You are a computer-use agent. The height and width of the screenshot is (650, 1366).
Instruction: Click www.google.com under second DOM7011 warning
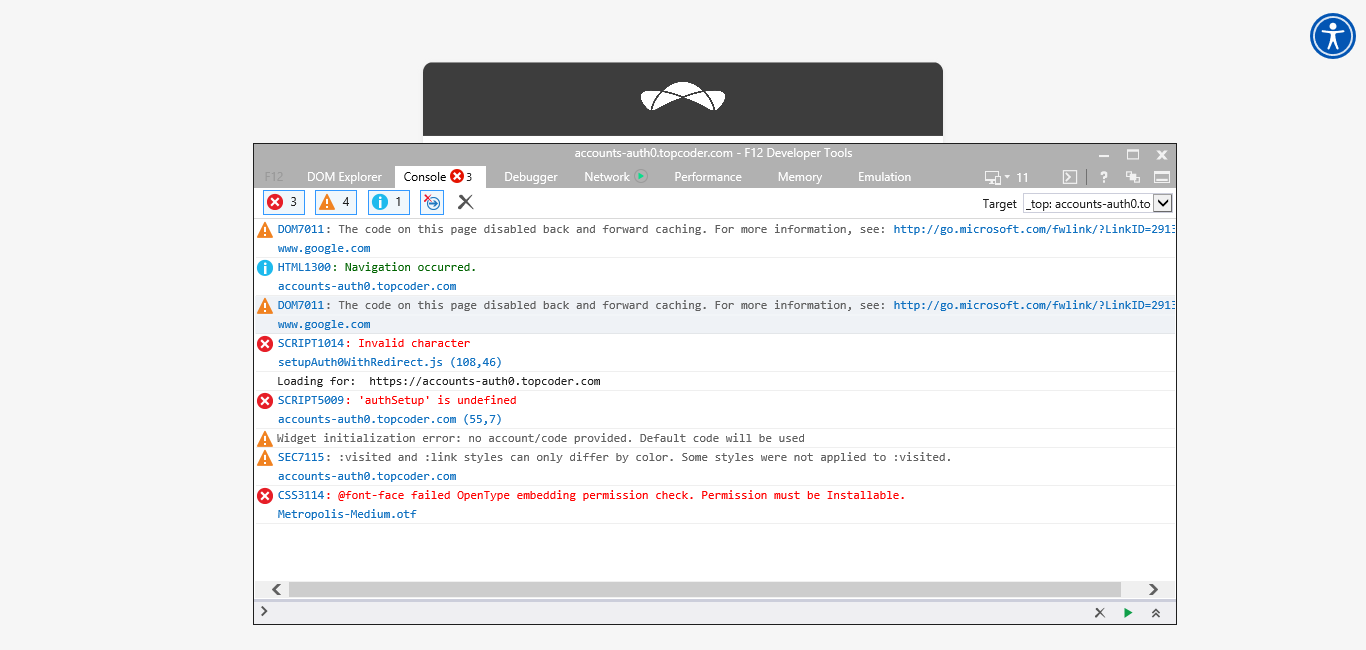point(324,324)
